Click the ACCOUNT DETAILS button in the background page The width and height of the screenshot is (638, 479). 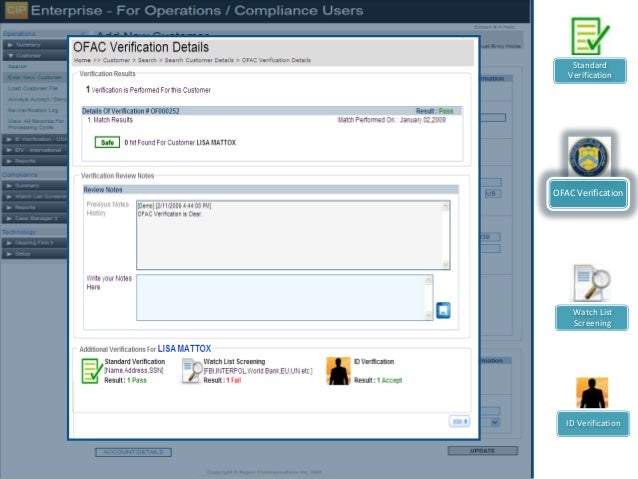(x=133, y=452)
